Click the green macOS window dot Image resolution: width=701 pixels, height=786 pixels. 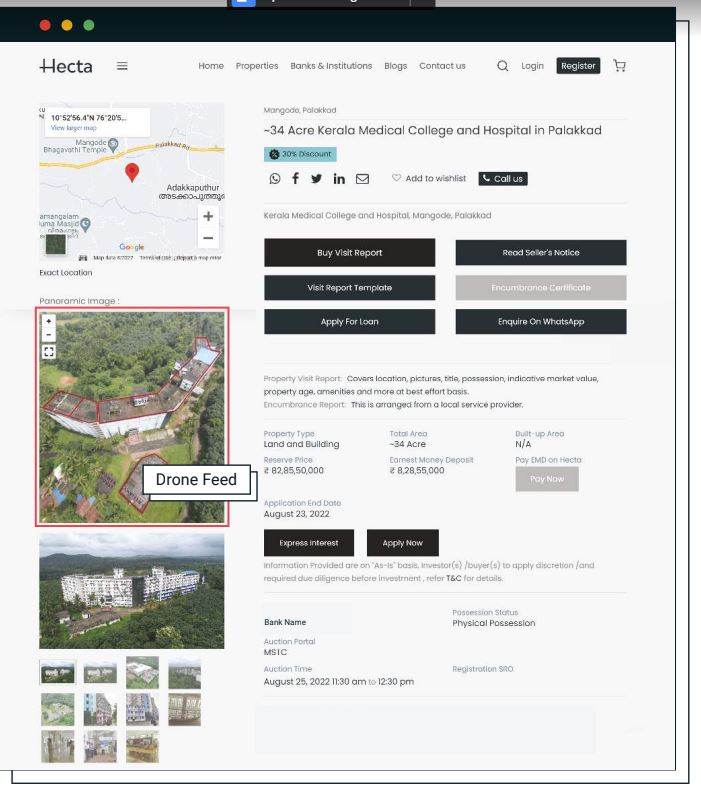(x=89, y=25)
